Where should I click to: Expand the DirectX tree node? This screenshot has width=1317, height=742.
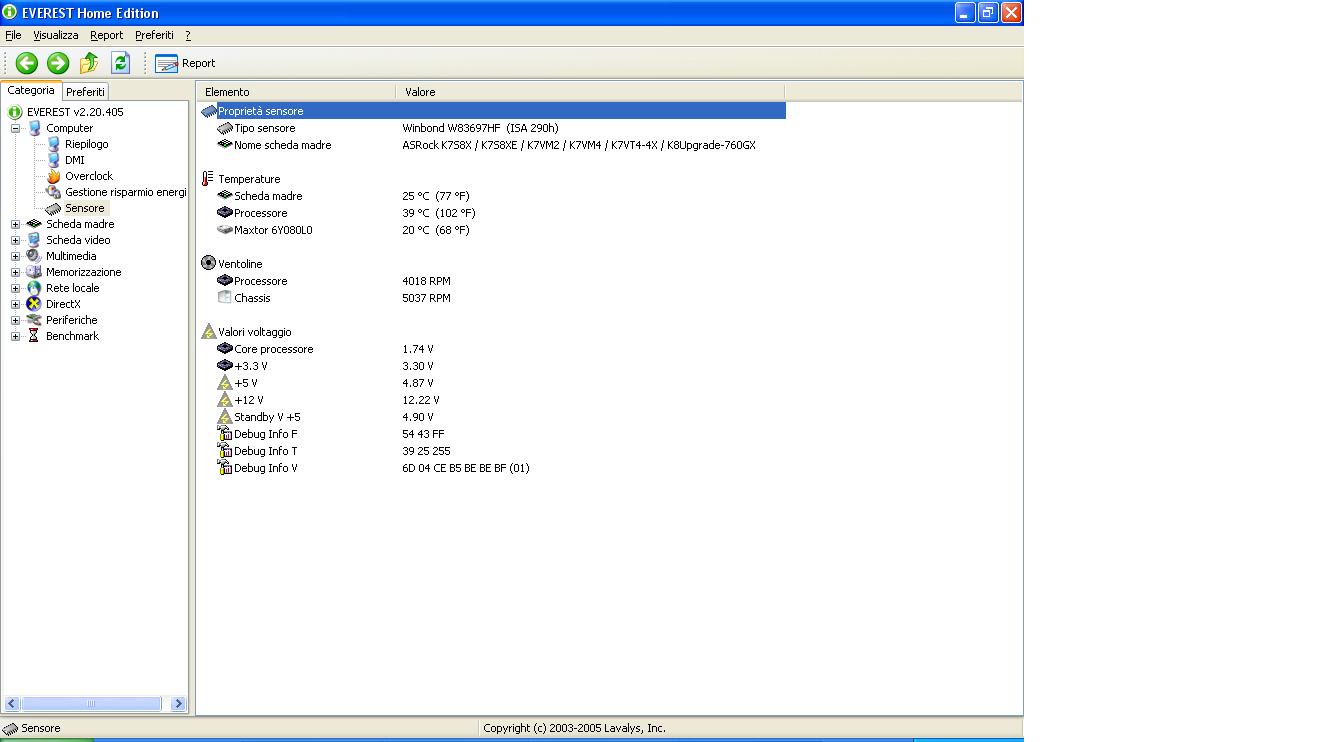coord(15,304)
